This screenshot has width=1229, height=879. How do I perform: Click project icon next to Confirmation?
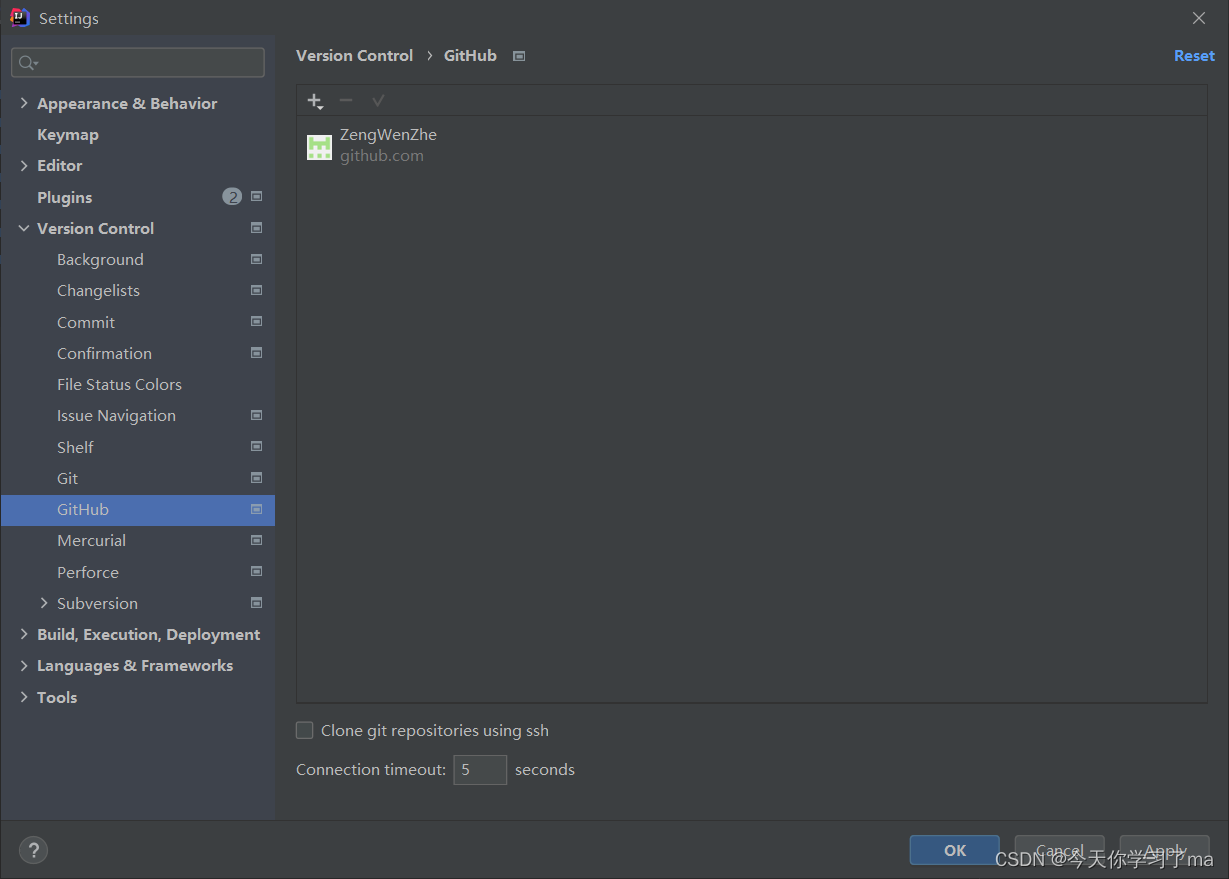pos(257,353)
